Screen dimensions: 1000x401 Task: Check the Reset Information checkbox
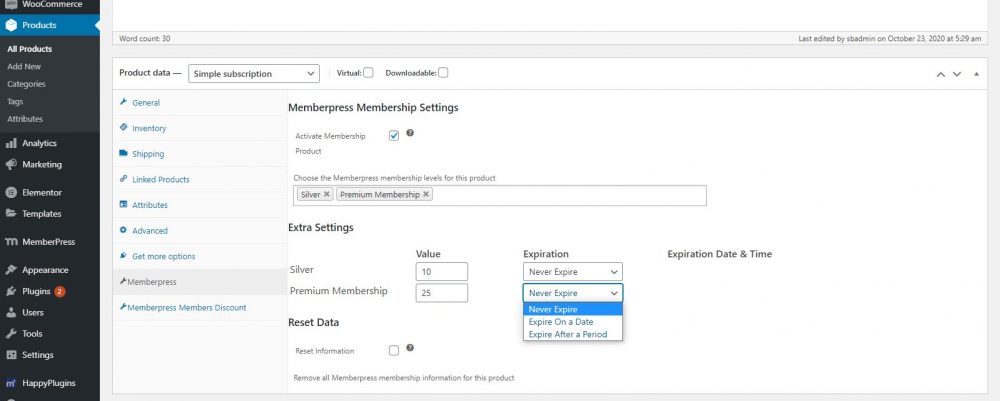pos(393,350)
